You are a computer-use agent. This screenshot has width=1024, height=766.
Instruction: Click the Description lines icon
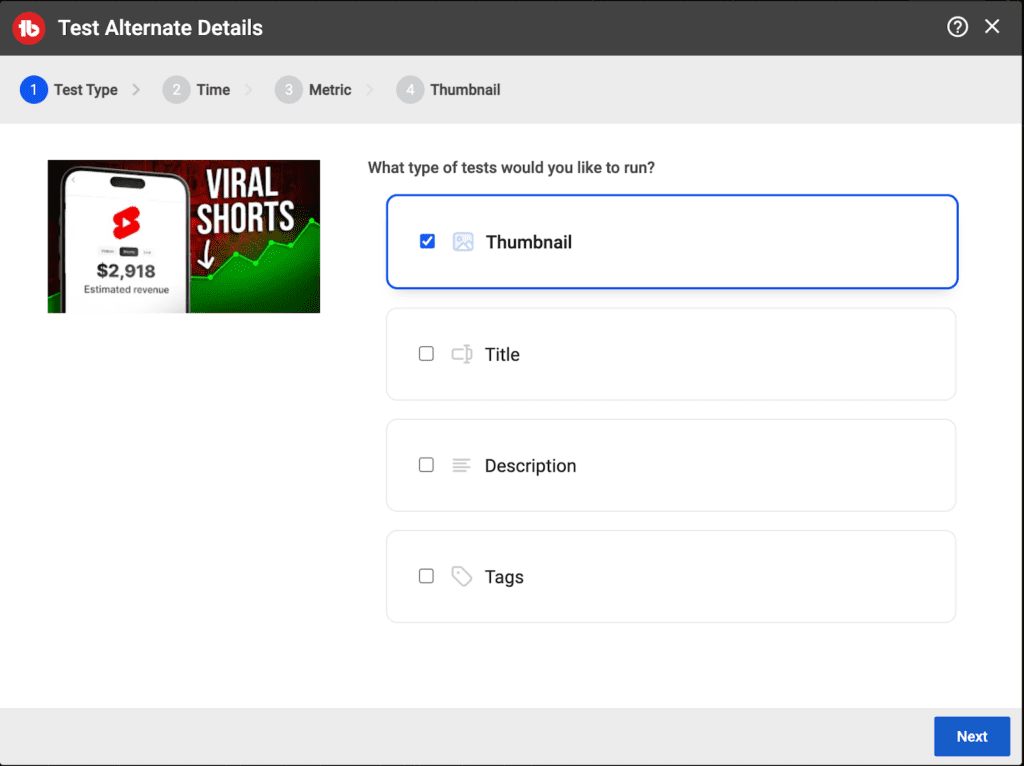(461, 466)
